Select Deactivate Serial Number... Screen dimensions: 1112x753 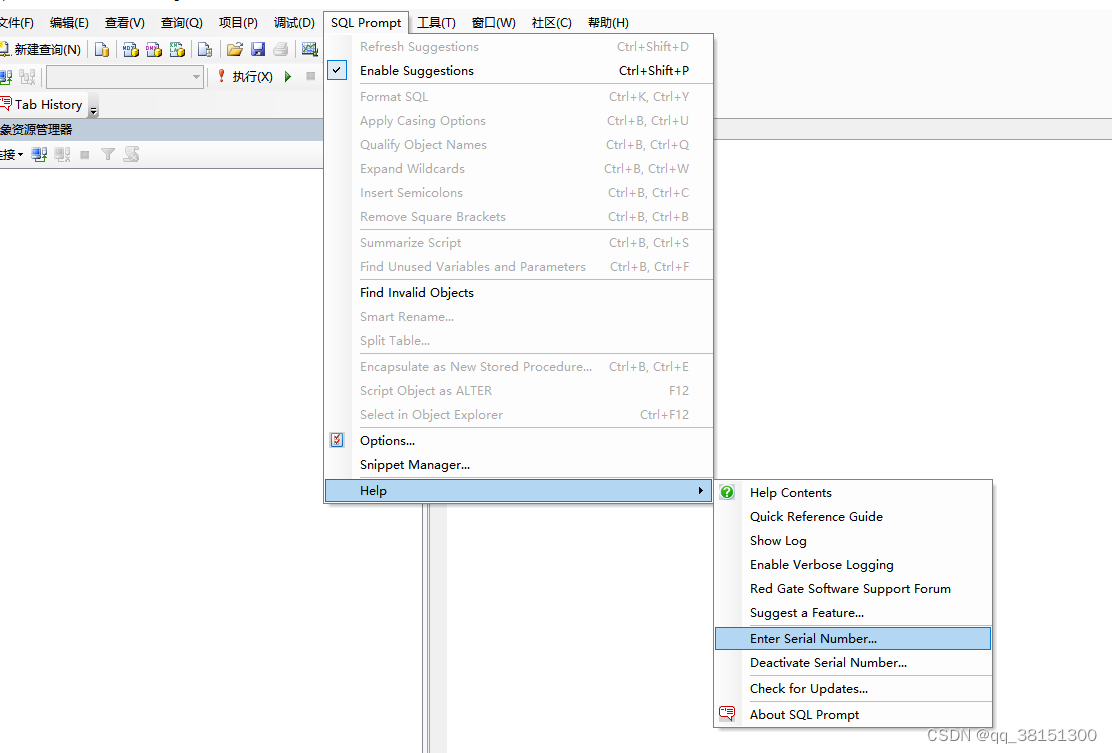click(x=828, y=663)
